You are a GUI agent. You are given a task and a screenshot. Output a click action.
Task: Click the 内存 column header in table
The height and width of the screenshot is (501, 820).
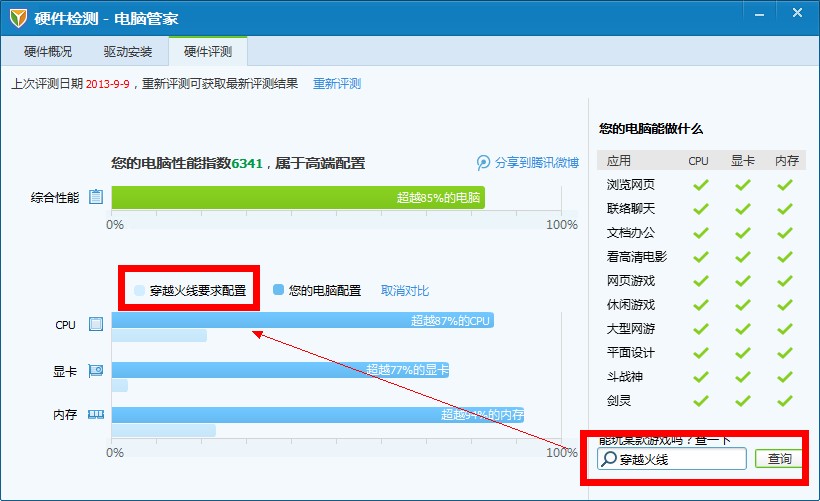coord(787,161)
